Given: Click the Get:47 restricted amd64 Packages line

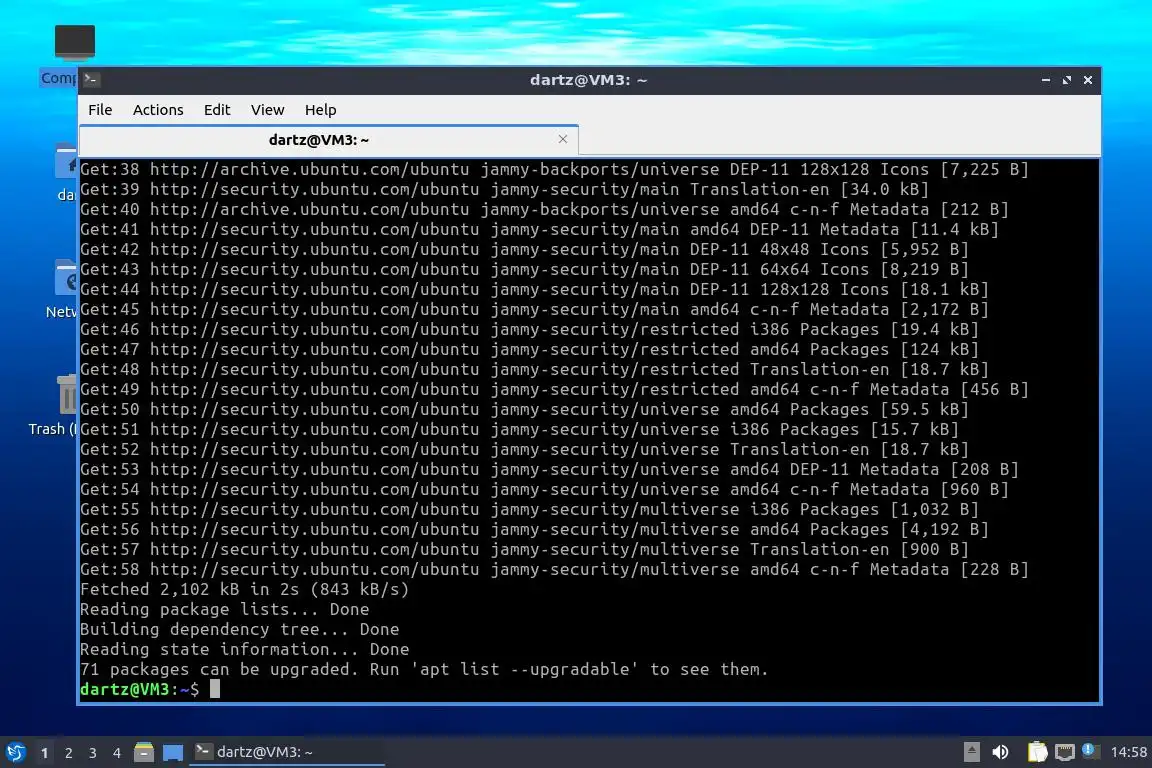Looking at the screenshot, I should 529,349.
